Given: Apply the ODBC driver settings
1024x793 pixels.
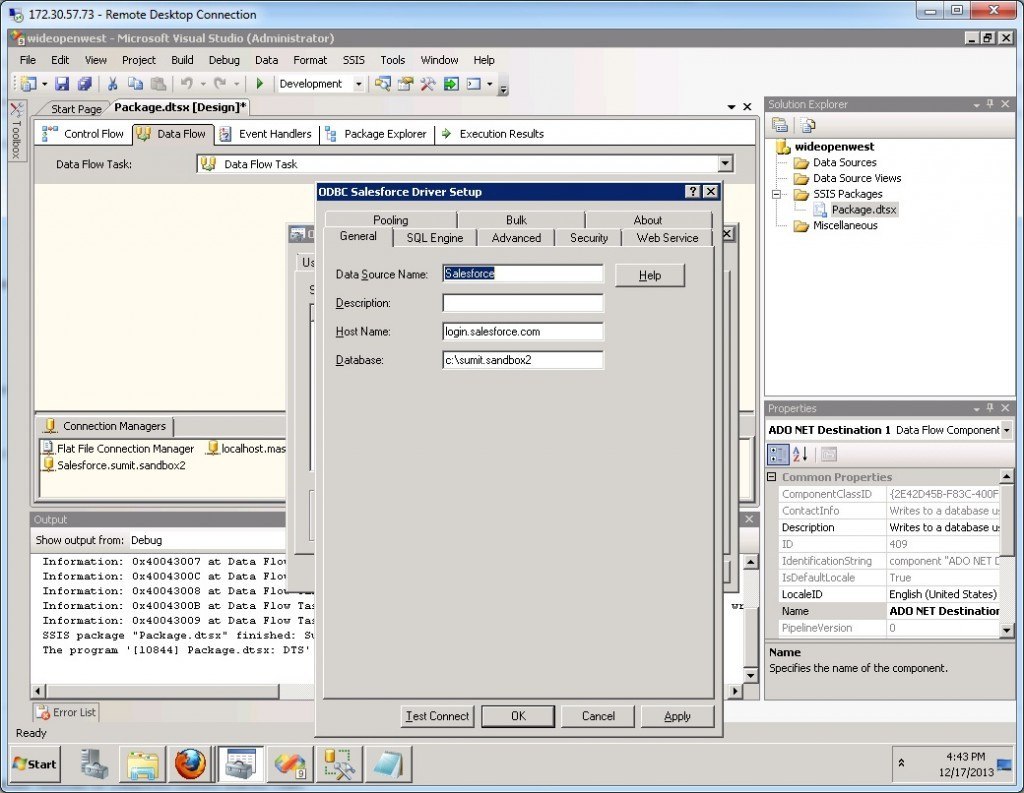Looking at the screenshot, I should click(x=677, y=716).
